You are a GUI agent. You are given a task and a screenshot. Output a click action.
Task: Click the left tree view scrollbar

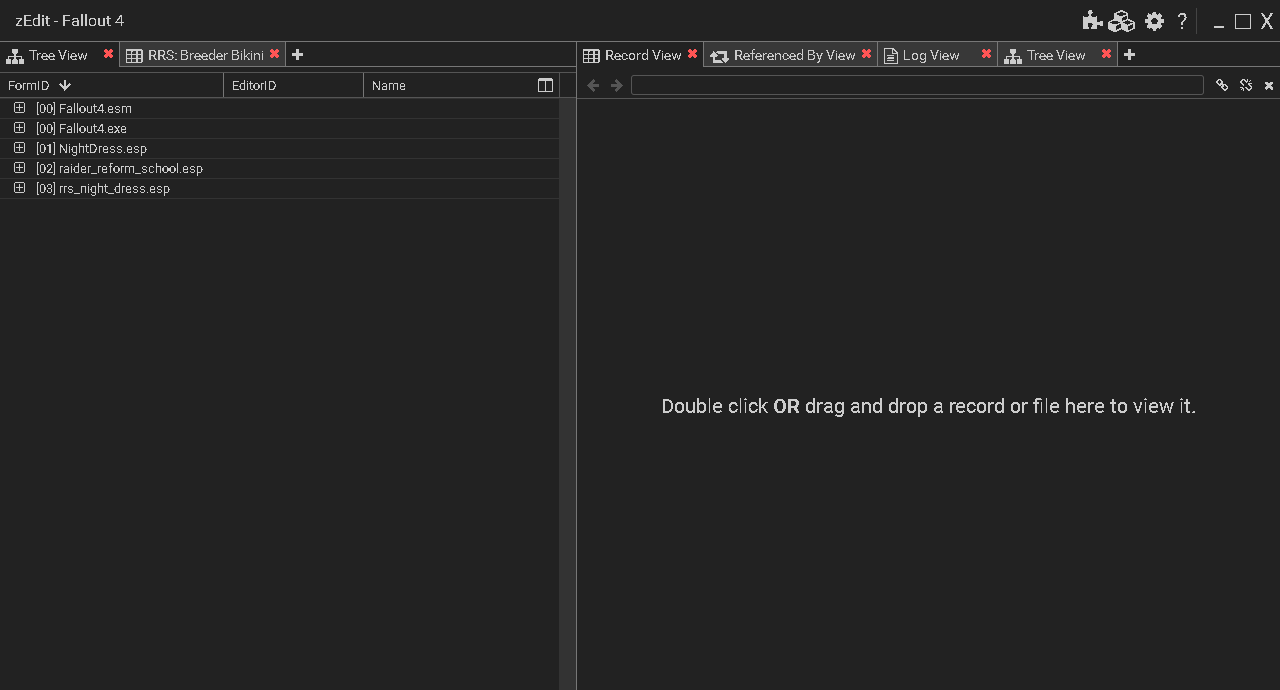[x=567, y=394]
